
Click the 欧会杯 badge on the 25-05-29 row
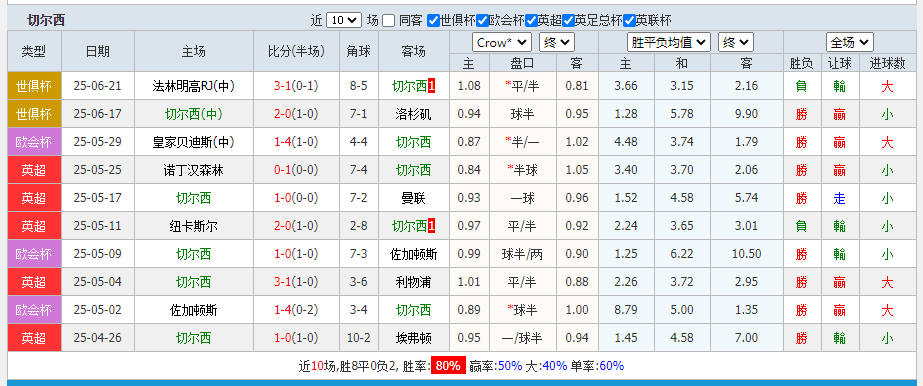34,142
